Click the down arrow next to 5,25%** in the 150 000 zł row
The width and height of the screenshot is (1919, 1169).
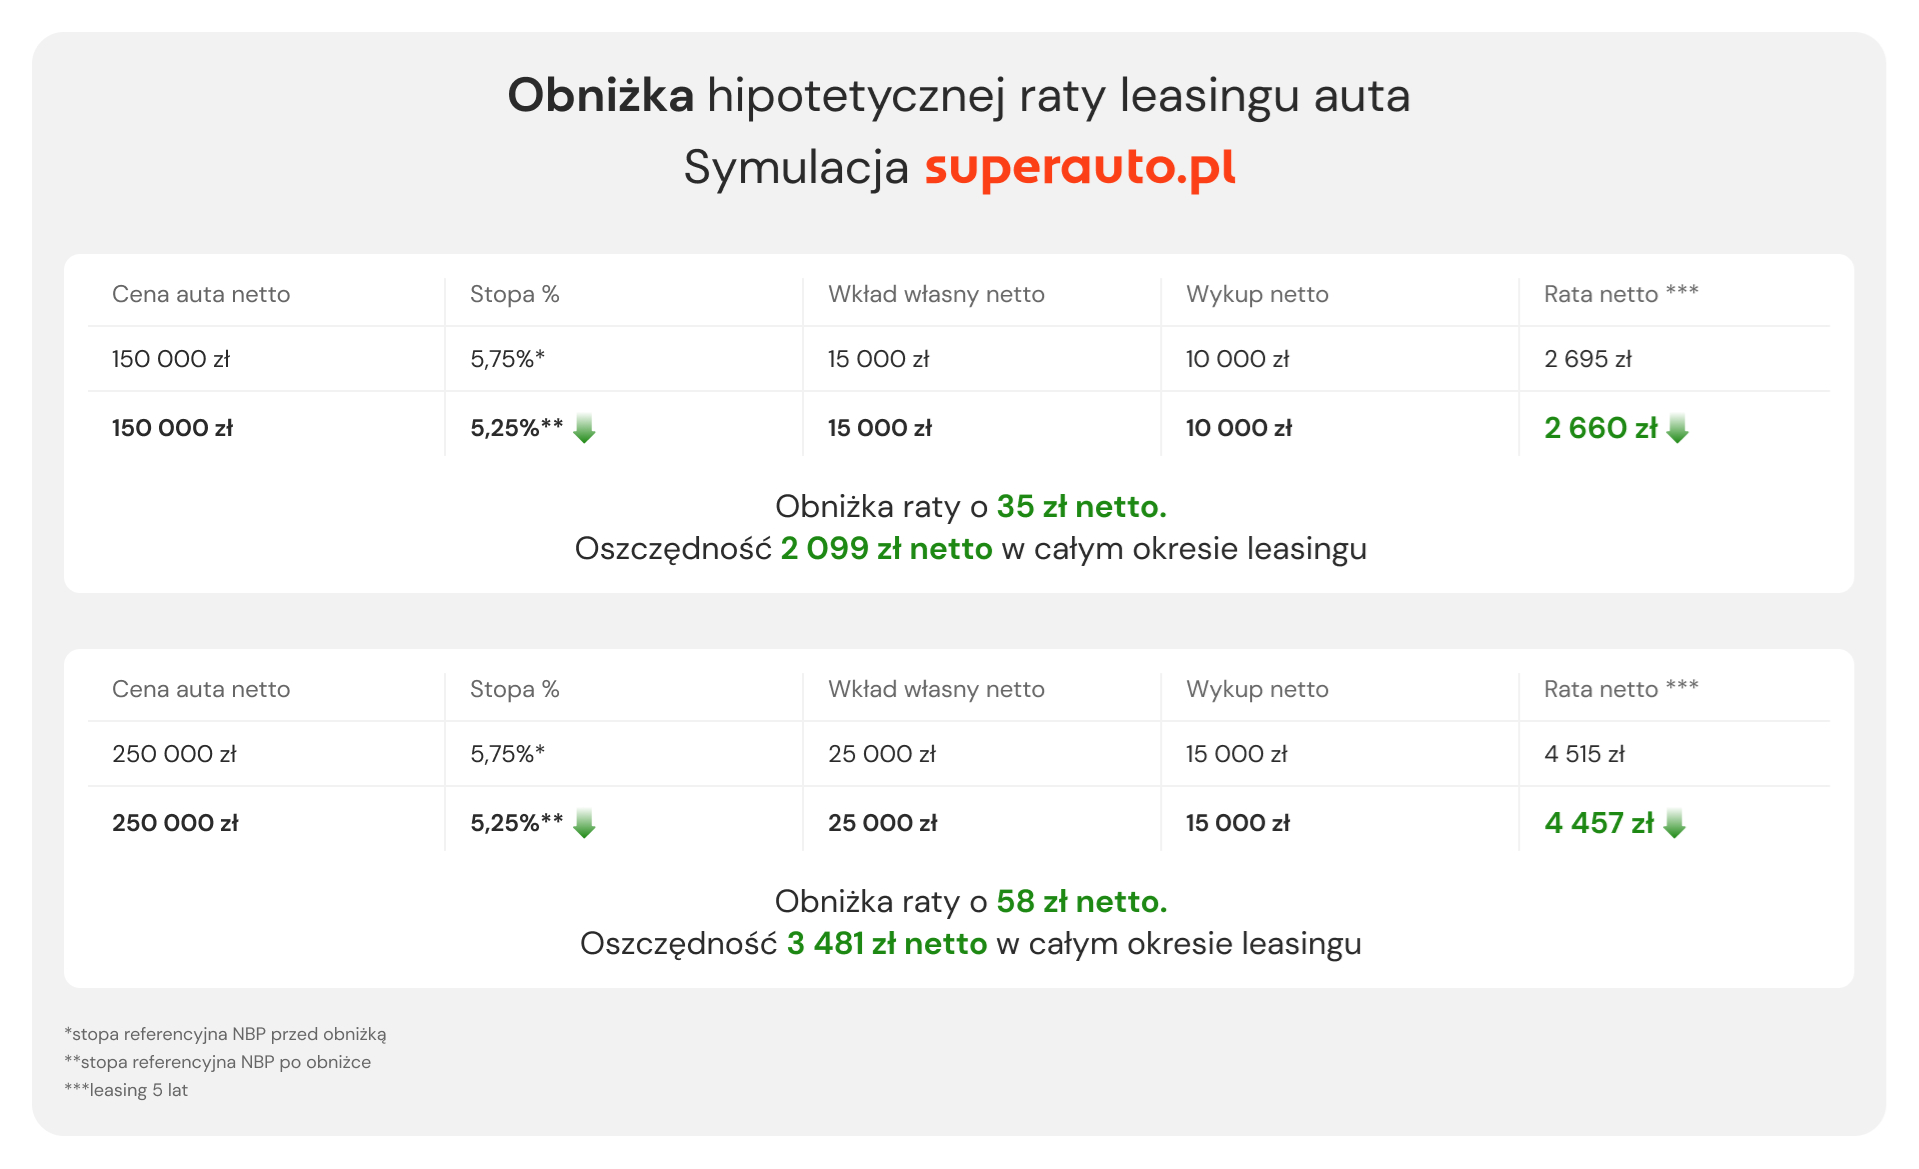pyautogui.click(x=585, y=429)
